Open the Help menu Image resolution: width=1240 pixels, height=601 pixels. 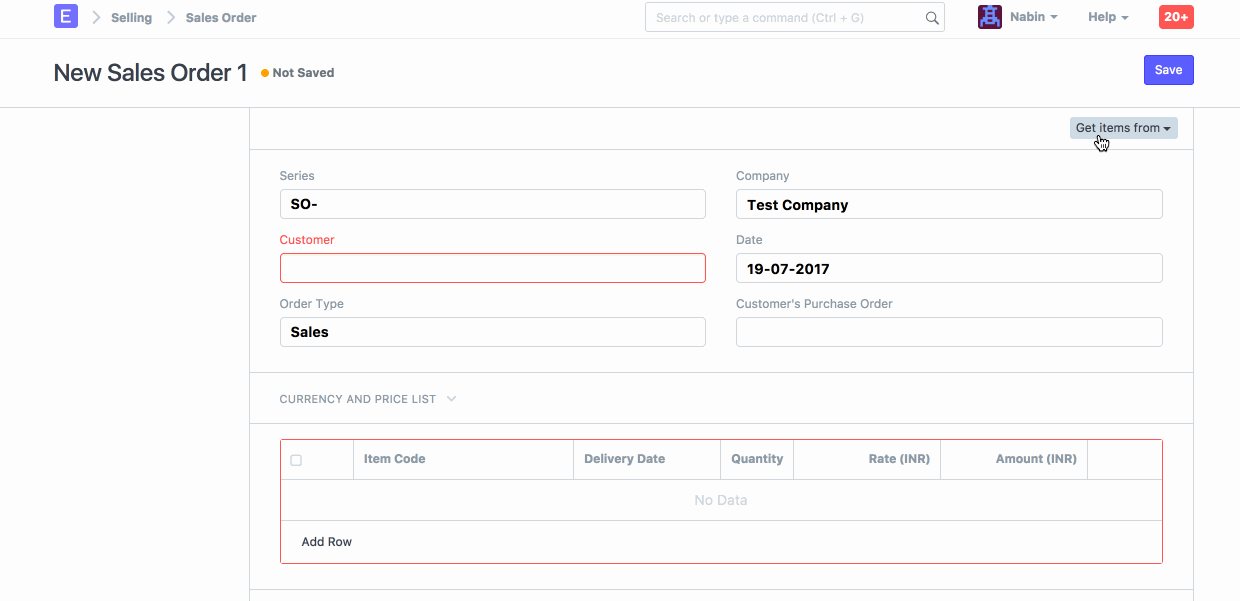click(1108, 17)
